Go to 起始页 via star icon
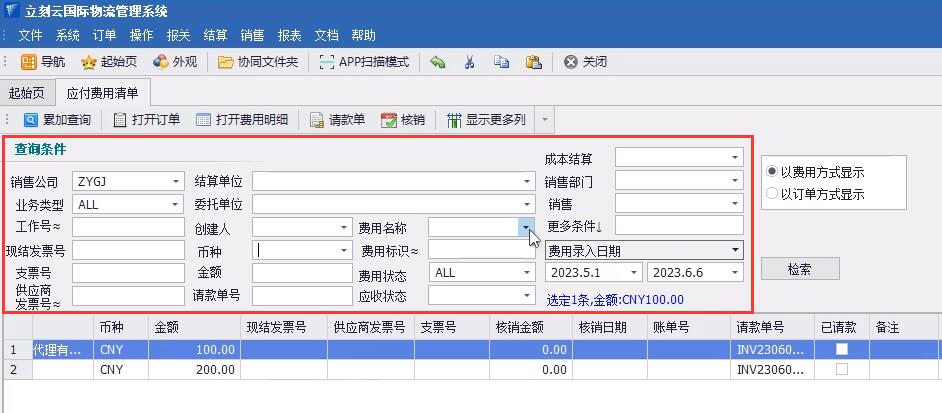The image size is (942, 413). 109,62
